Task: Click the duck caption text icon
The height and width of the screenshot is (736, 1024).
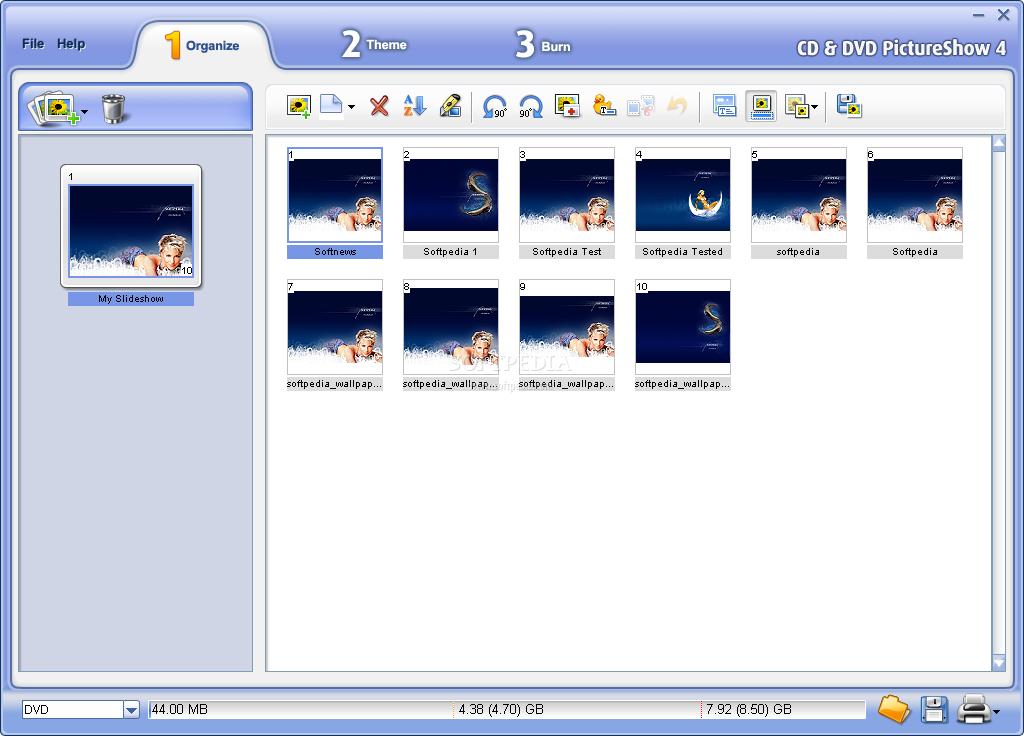Action: click(x=603, y=106)
